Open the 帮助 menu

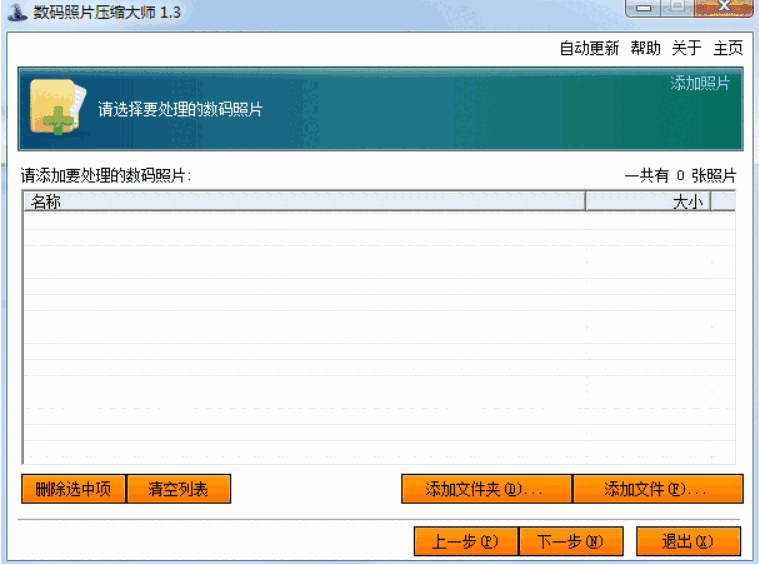[x=645, y=48]
